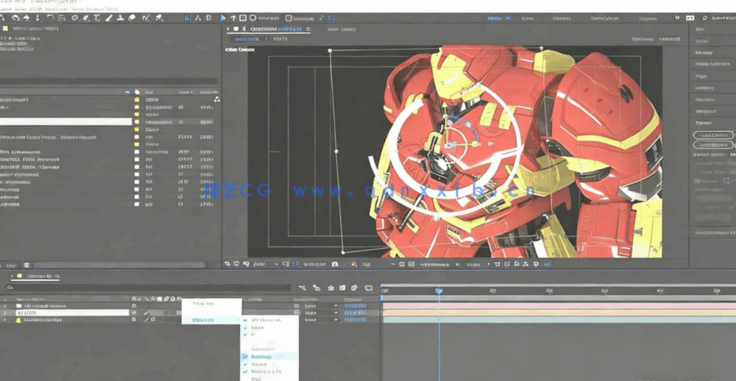Click the workspace overflow icon near search

pos(677,18)
